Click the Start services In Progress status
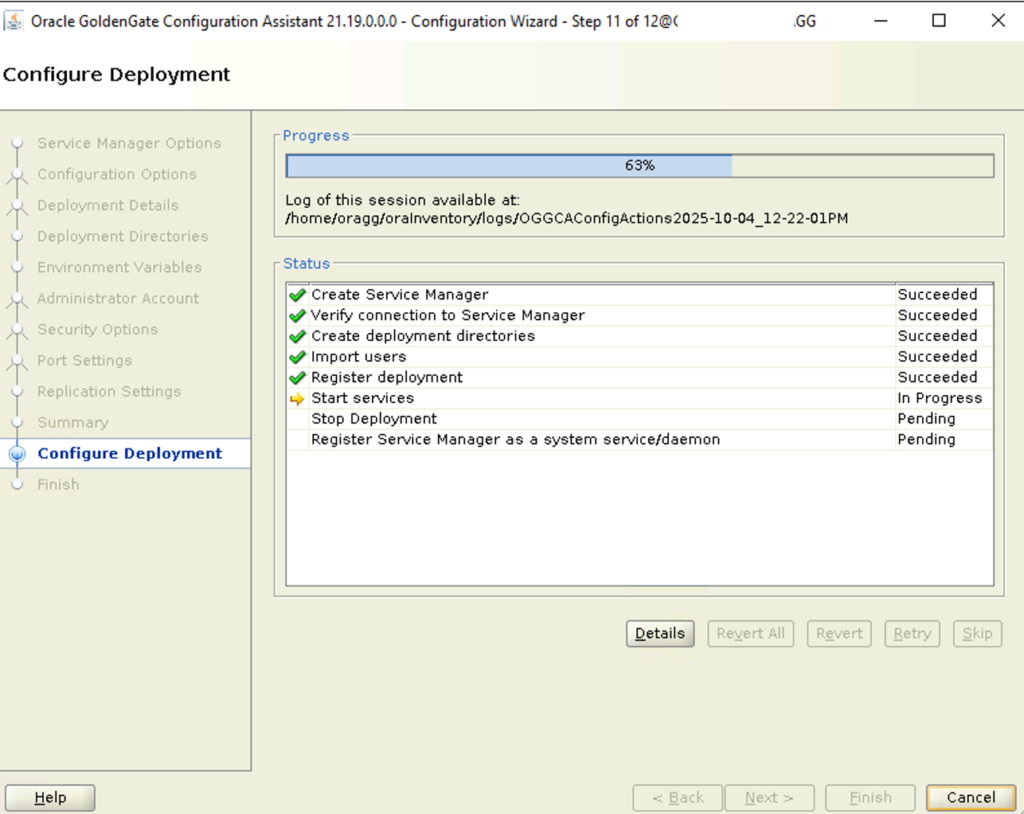Viewport: 1024px width, 814px height. (940, 398)
